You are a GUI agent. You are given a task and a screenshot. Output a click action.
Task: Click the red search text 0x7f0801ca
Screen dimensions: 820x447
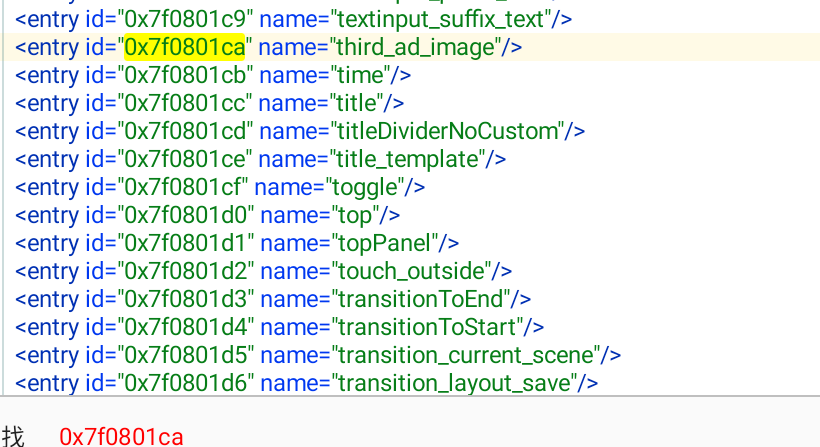click(121, 436)
